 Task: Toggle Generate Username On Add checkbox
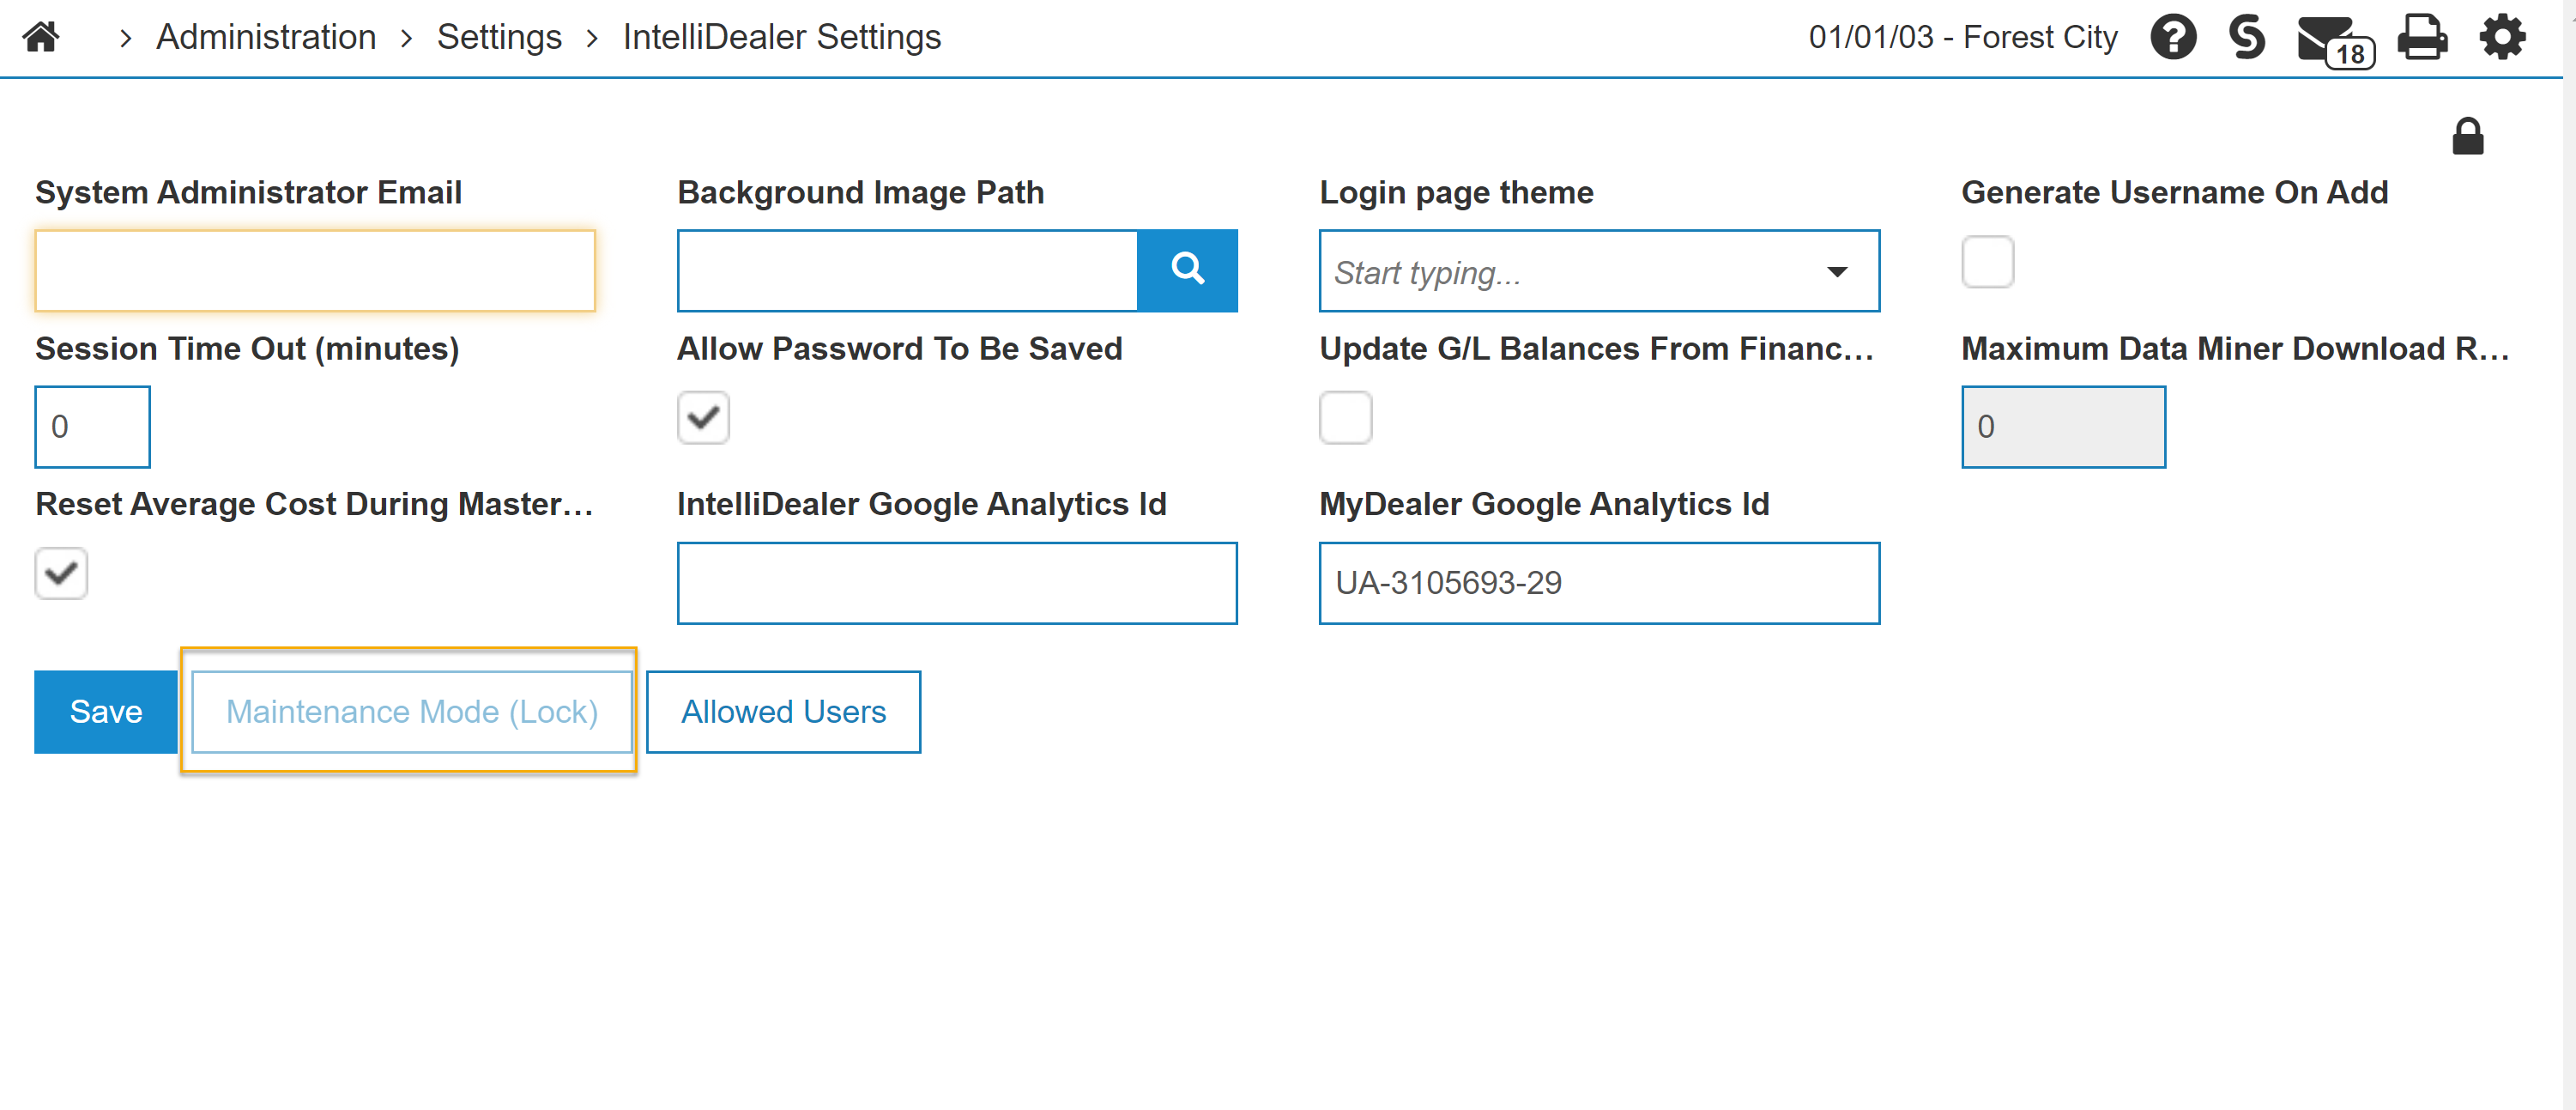pos(1987,262)
